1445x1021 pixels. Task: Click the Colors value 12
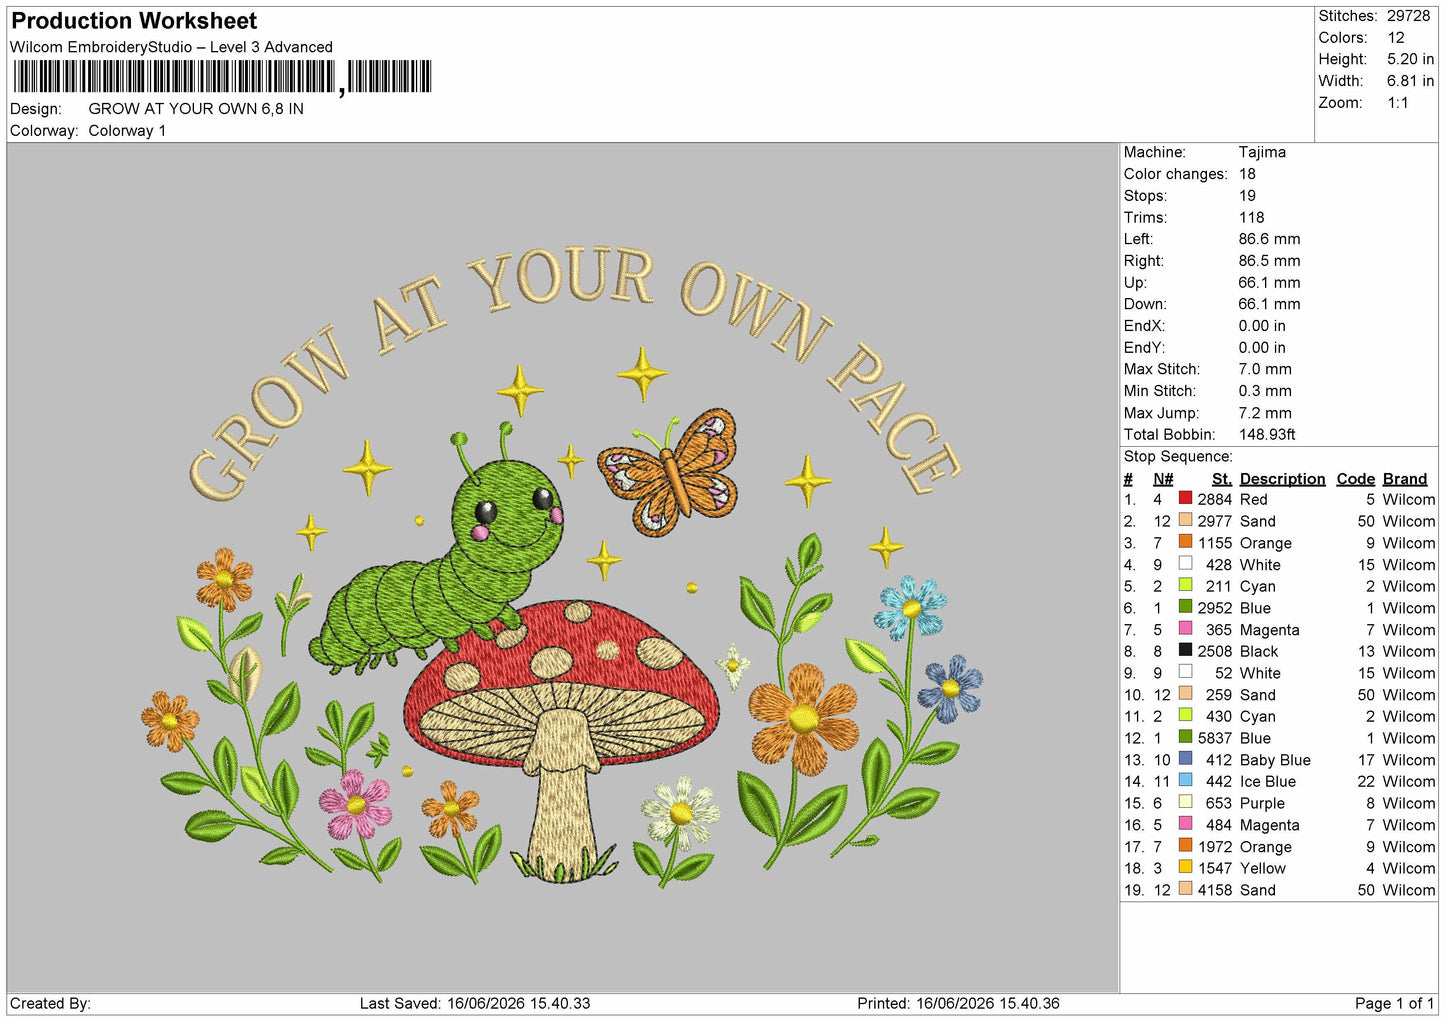coord(1395,38)
